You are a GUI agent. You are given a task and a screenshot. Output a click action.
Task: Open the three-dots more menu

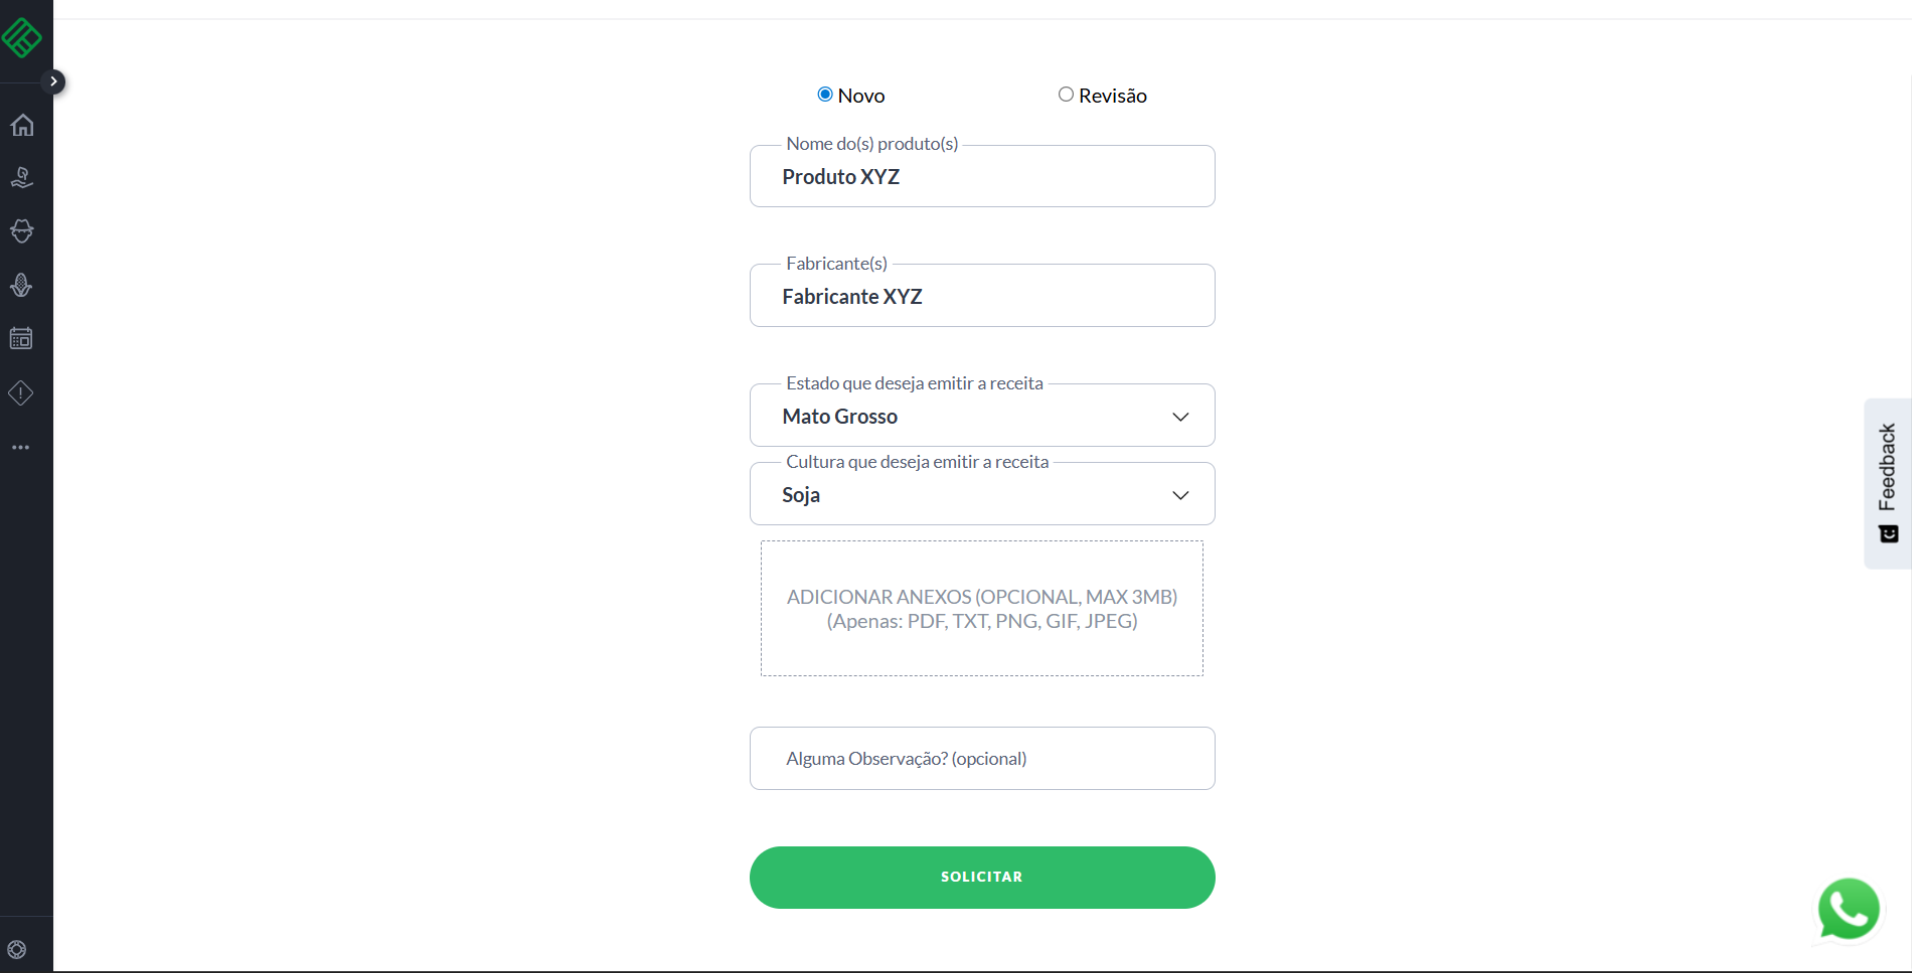coord(22,447)
